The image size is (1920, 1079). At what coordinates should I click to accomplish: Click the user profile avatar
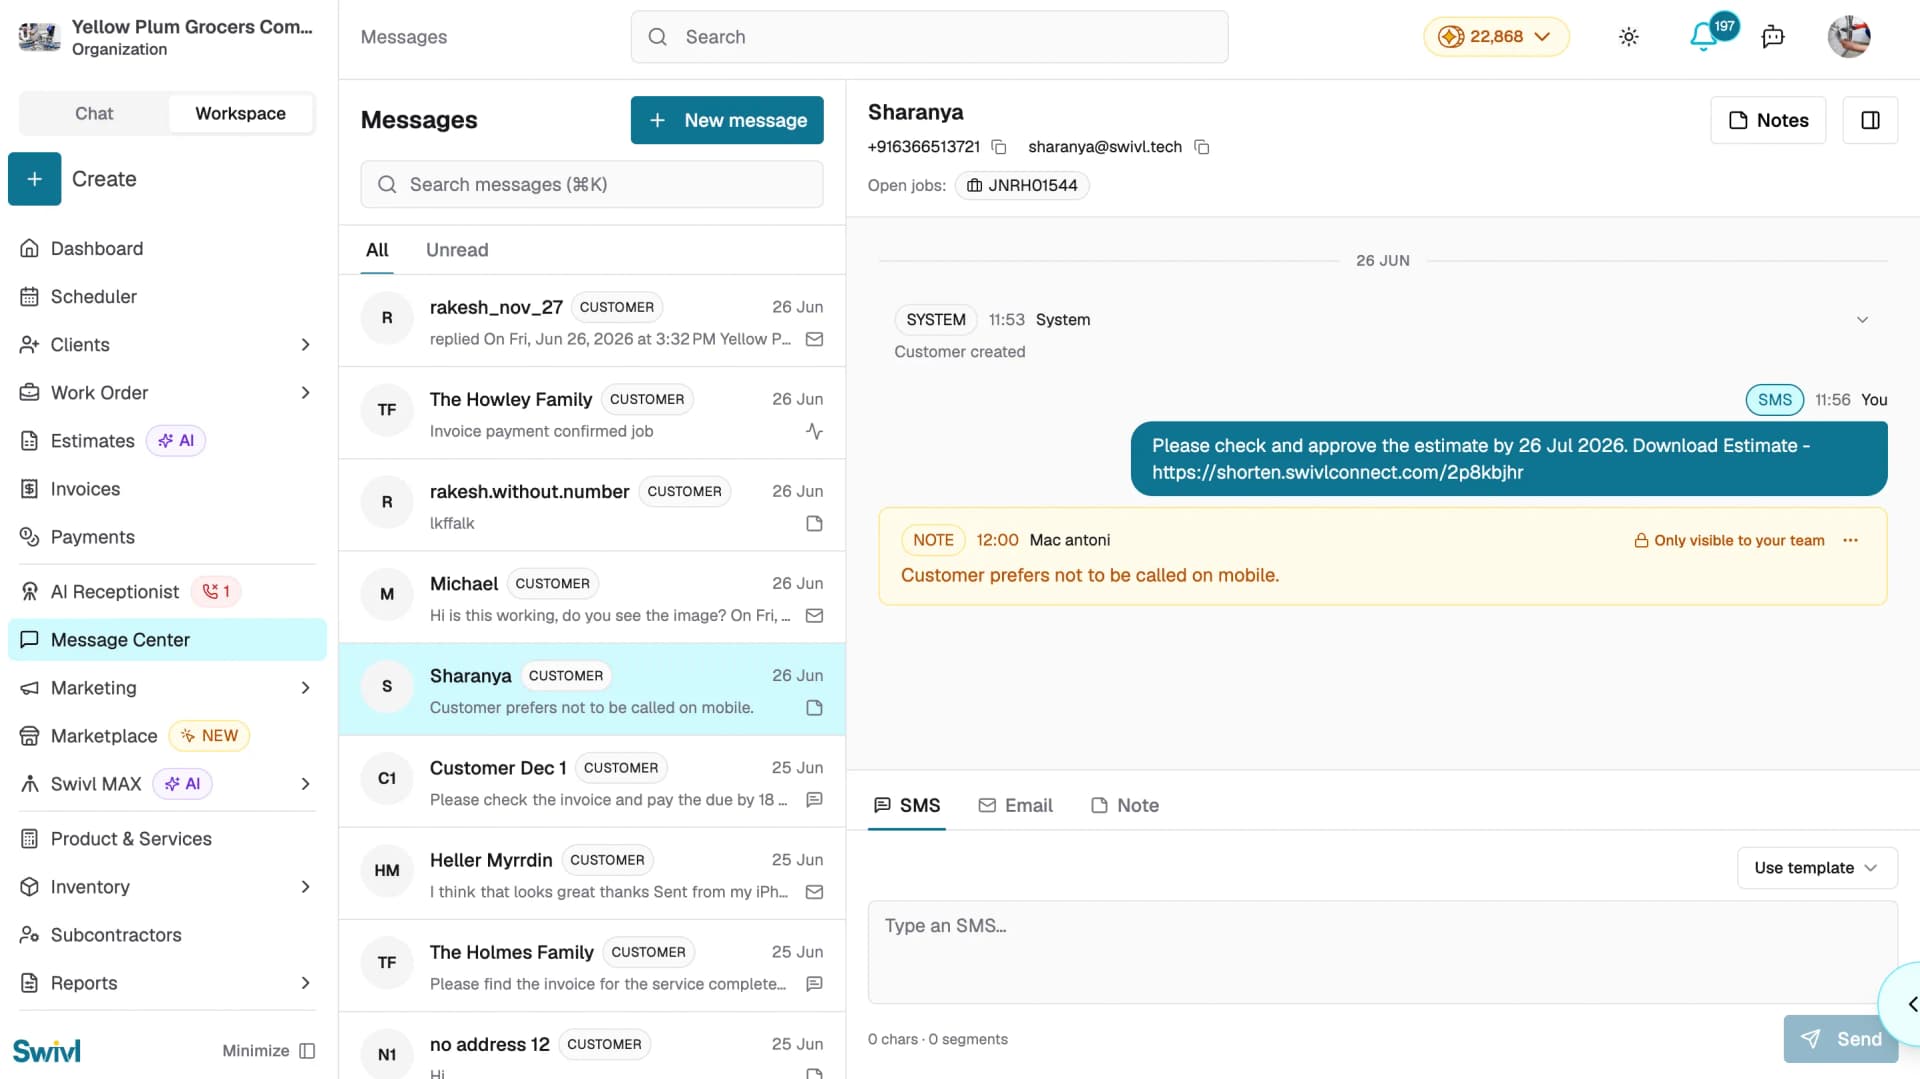click(x=1849, y=37)
